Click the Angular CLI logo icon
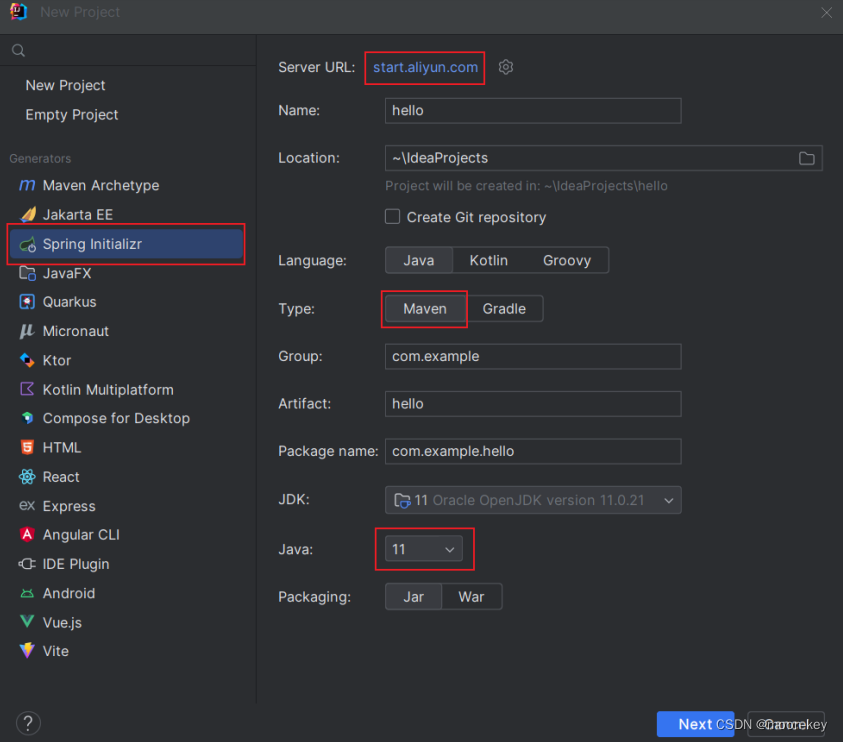 27,534
